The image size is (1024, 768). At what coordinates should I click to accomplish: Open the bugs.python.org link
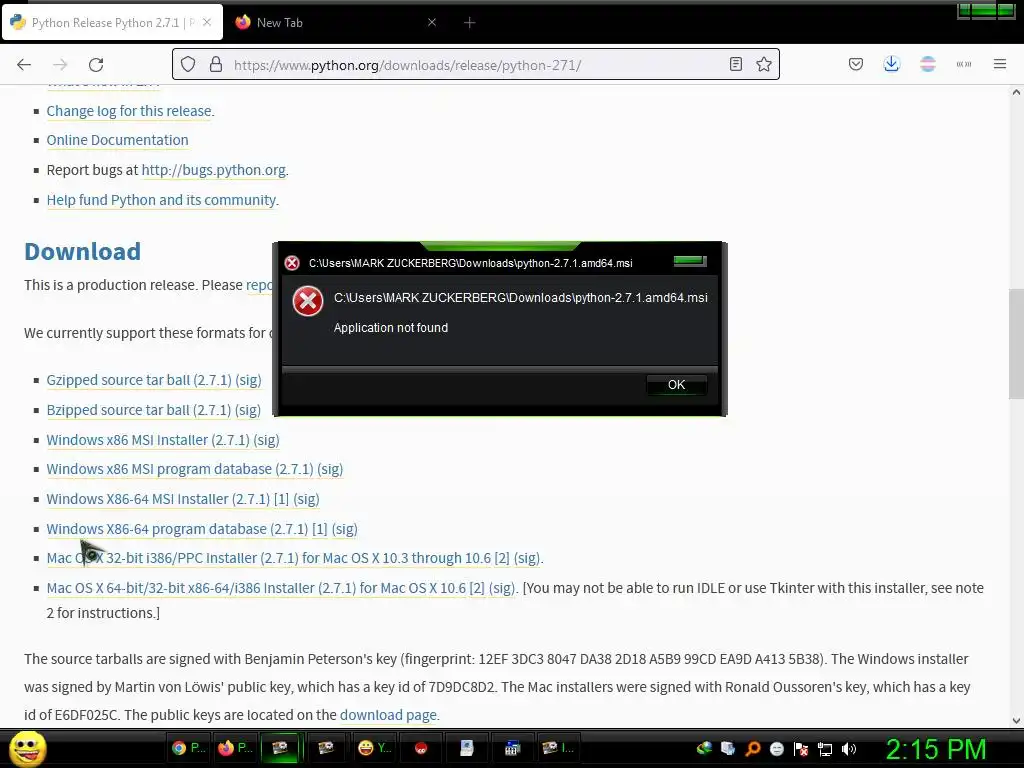(214, 170)
